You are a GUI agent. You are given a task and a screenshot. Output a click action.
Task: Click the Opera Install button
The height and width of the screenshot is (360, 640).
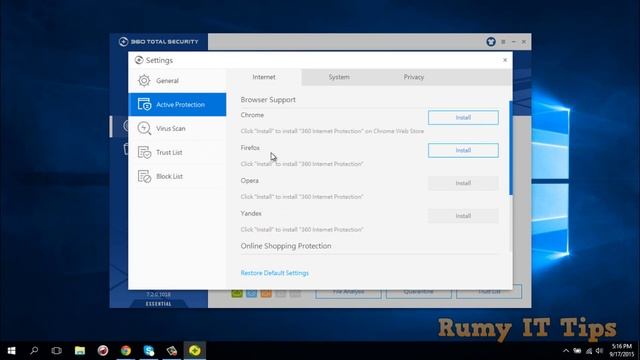pyautogui.click(x=463, y=183)
